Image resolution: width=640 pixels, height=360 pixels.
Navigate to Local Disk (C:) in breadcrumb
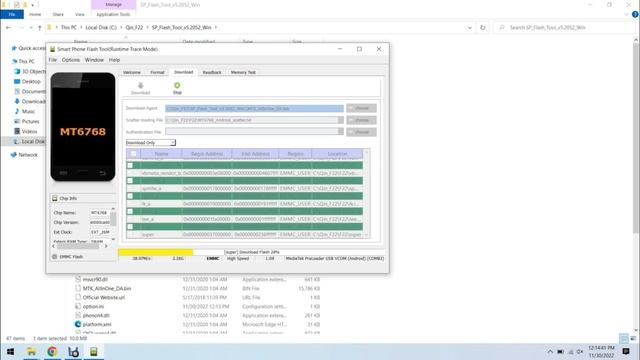[101, 27]
